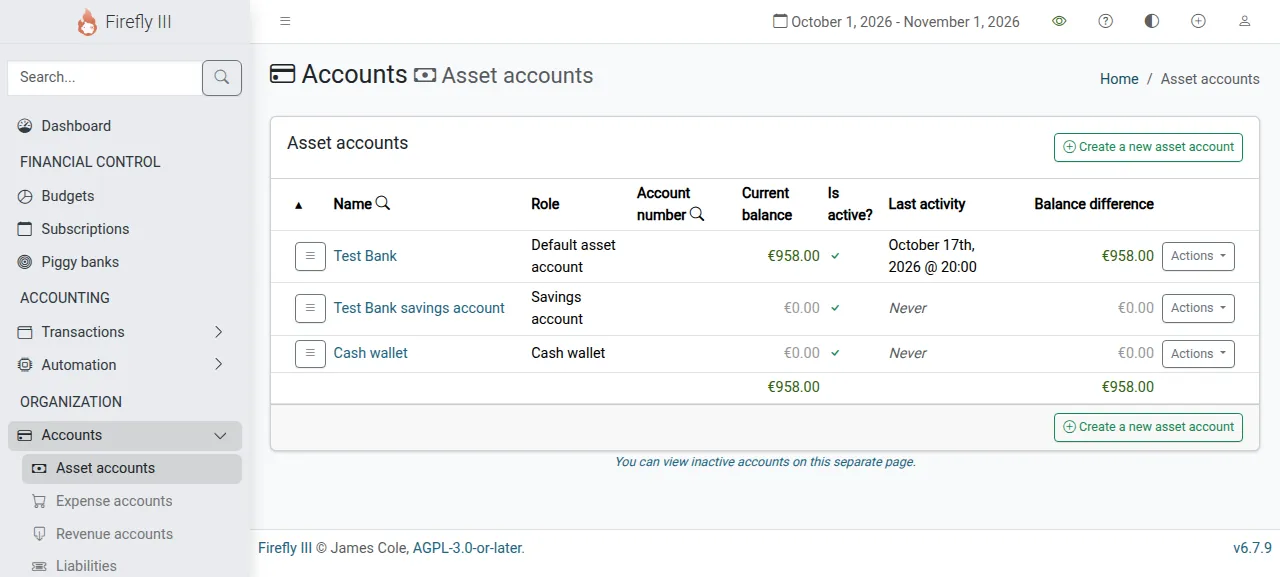
Task: Click the Last activity column header
Action: [927, 204]
